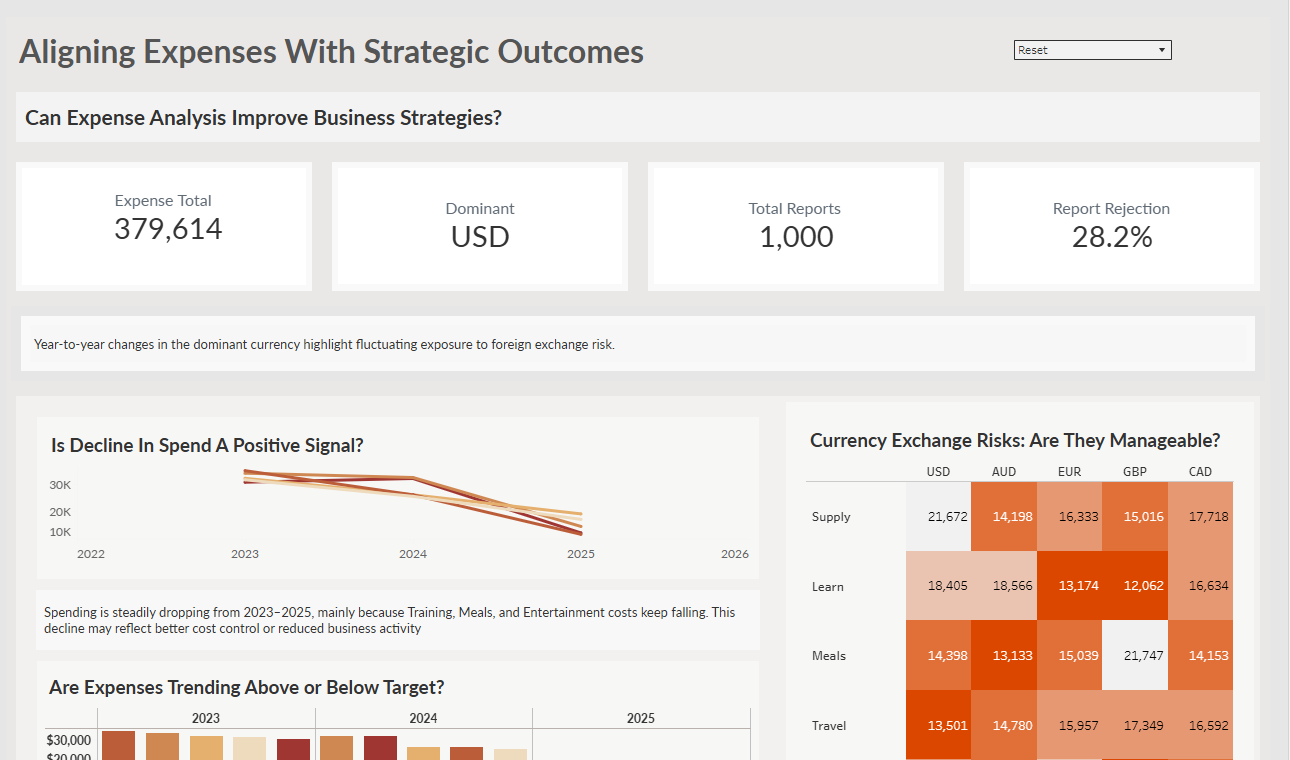
Task: Click the Learn GBP cell showing 12,062
Action: 1134,586
